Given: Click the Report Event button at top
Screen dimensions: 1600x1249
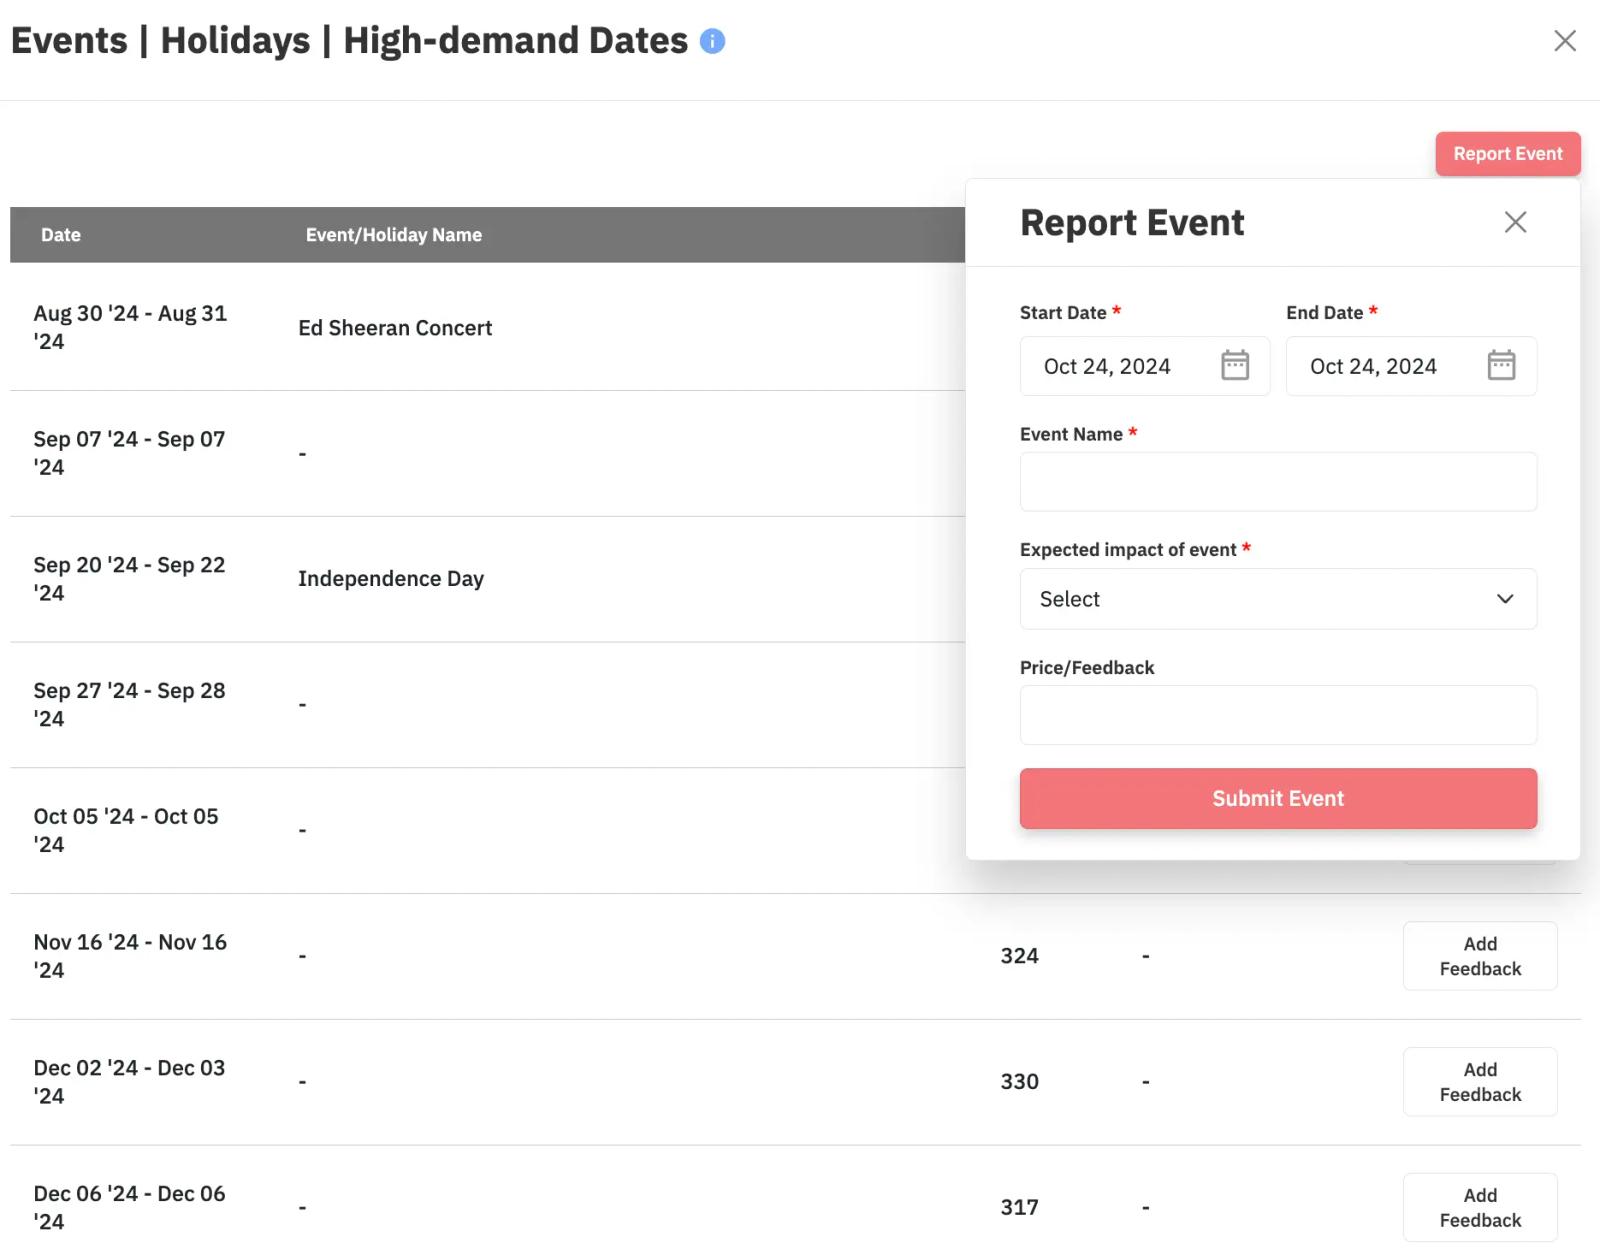Looking at the screenshot, I should pyautogui.click(x=1508, y=154).
